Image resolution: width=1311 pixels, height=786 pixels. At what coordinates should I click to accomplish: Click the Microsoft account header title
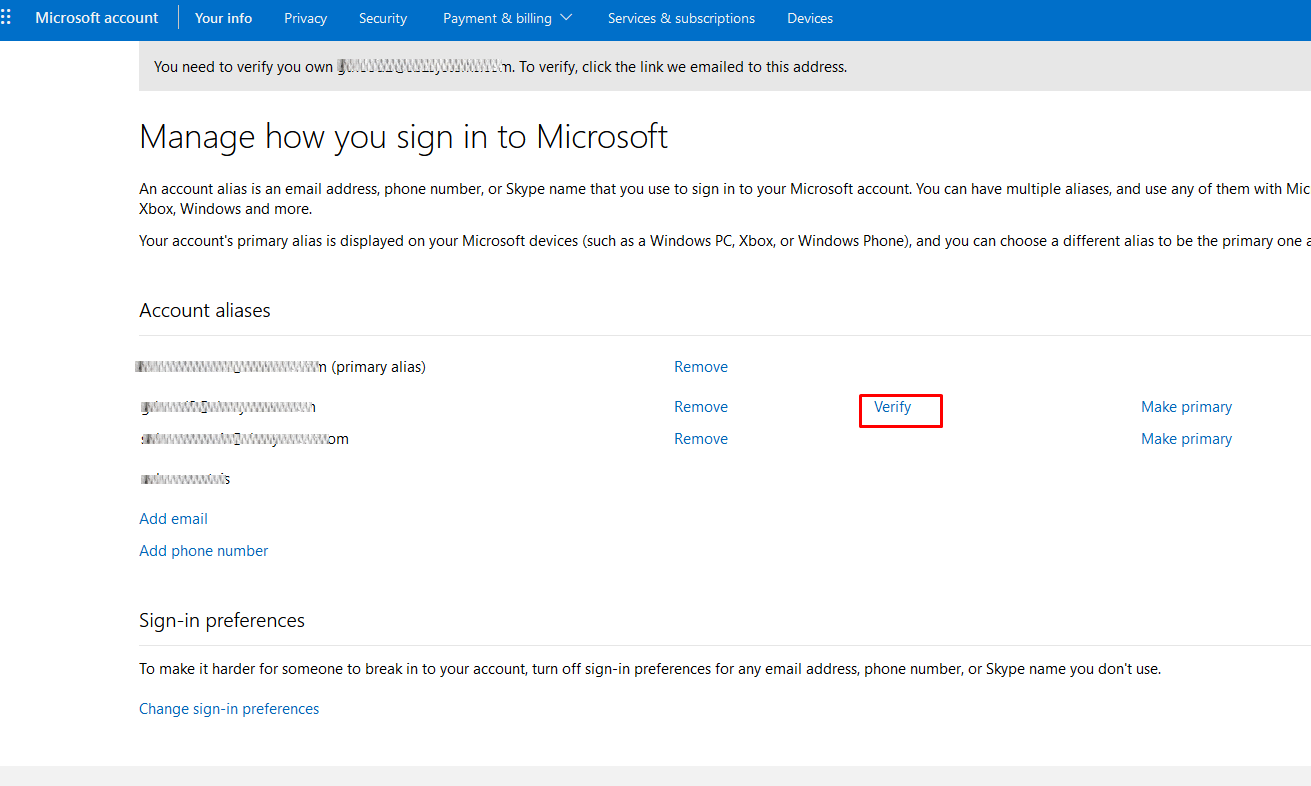click(x=97, y=18)
